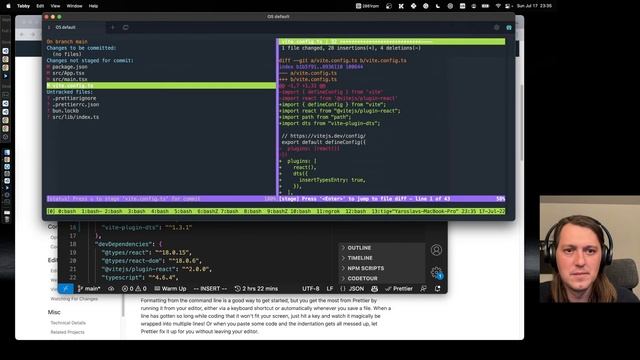This screenshot has width=640, height=360.
Task: Open VS Code Accounts icon
Action: click(x=436, y=250)
